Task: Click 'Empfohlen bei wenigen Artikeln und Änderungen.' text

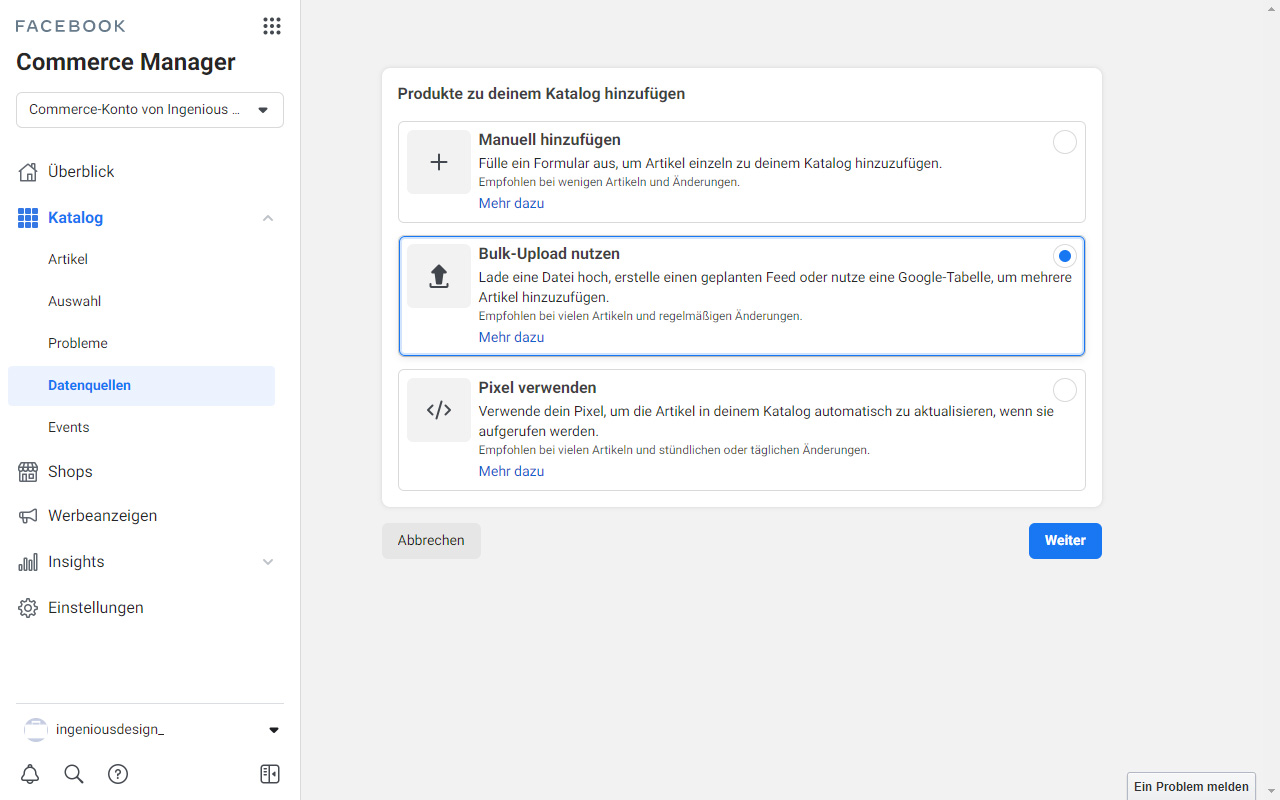Action: (609, 183)
